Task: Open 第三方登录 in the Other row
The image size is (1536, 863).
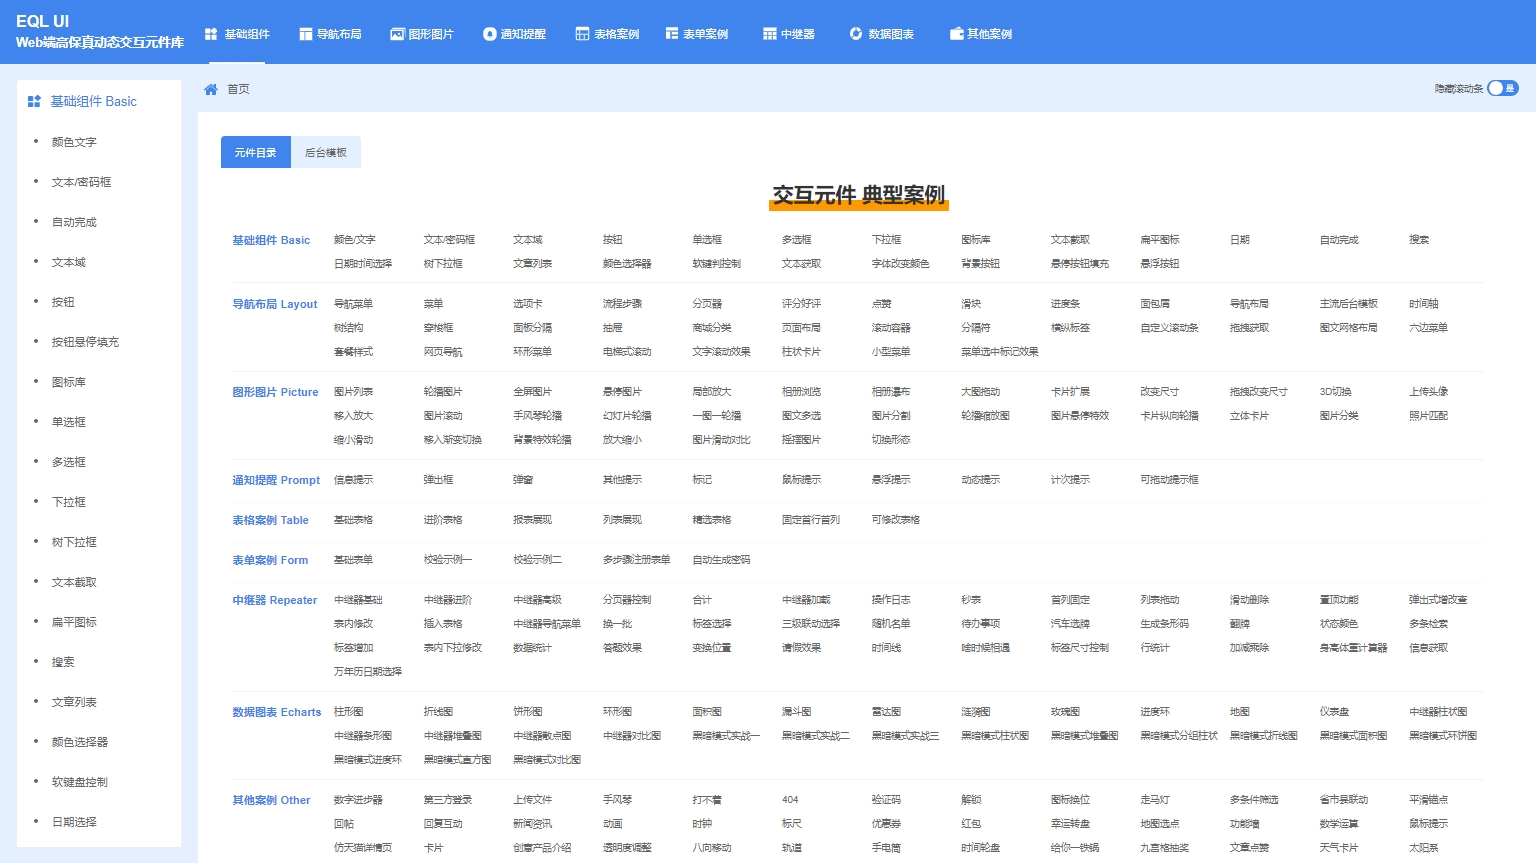Action: click(448, 800)
